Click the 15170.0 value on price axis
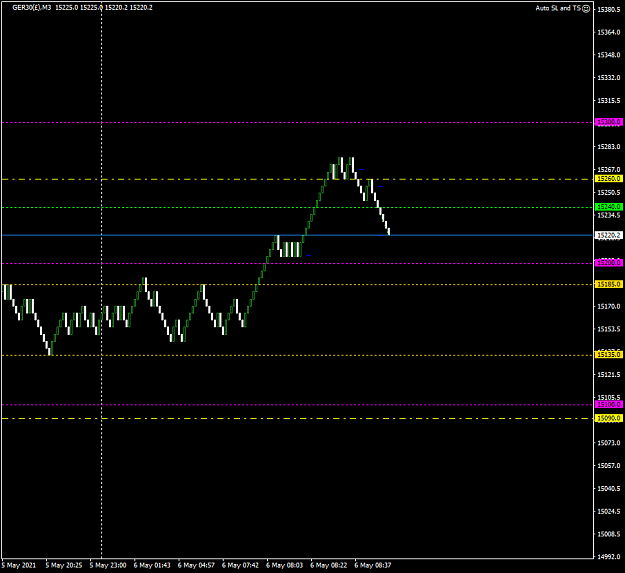Screen dimensions: 625x573 click(609, 306)
